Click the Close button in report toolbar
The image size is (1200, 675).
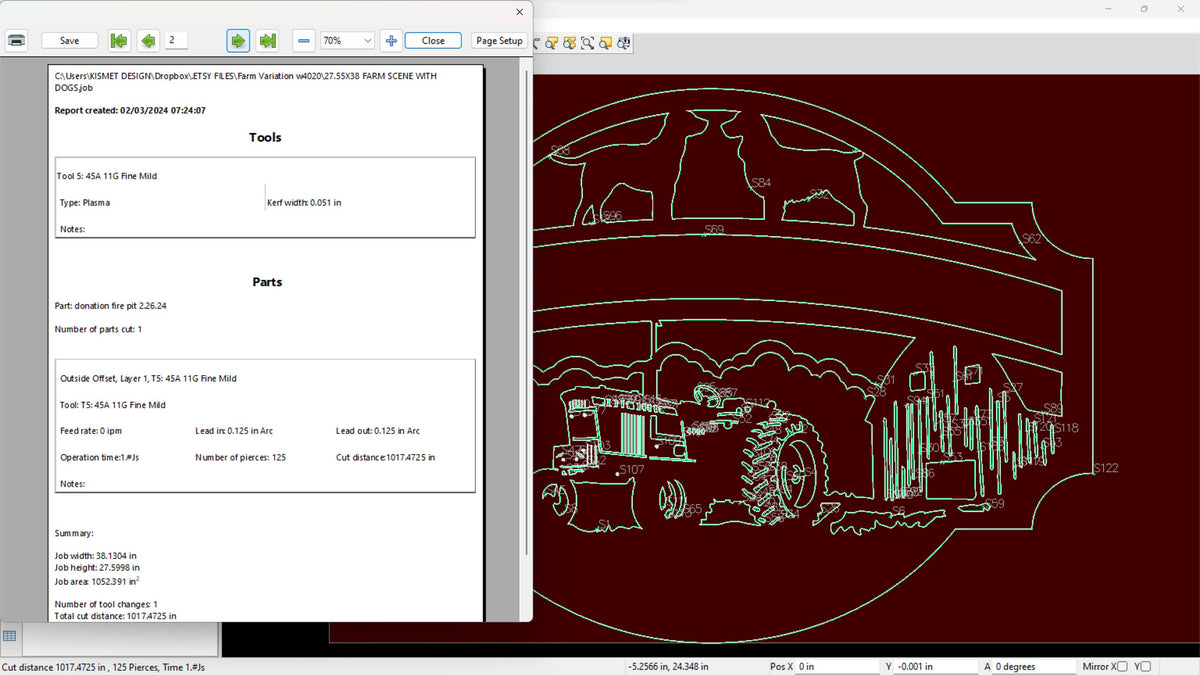(x=433, y=41)
